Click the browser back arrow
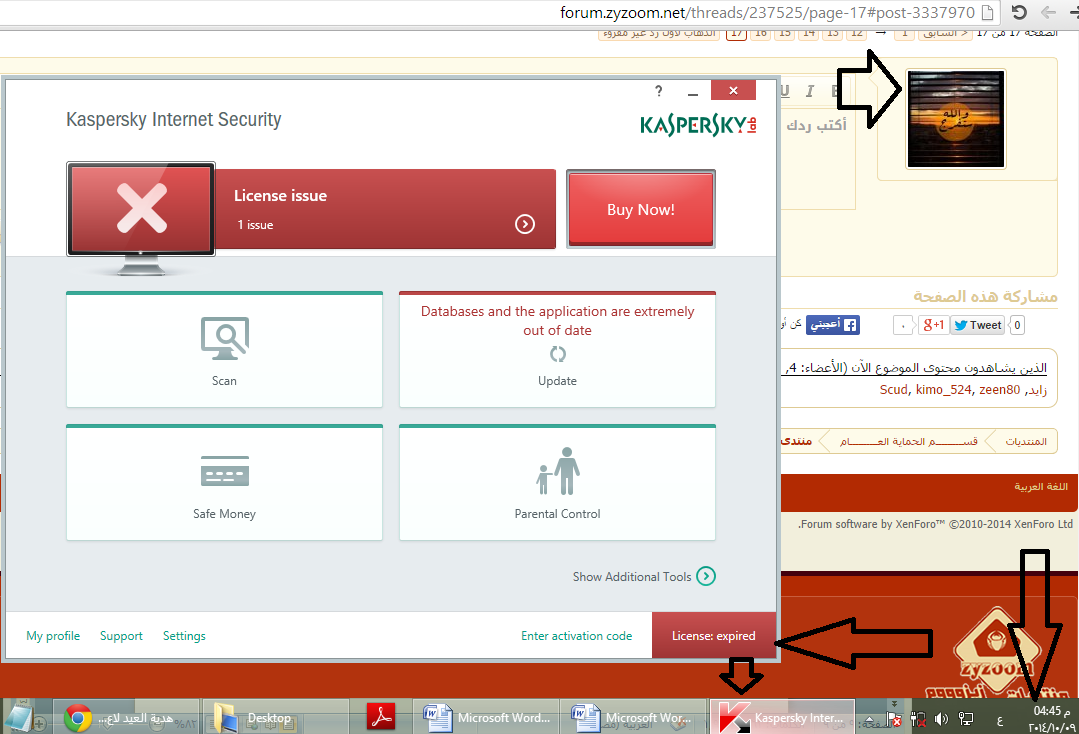 tap(1048, 12)
